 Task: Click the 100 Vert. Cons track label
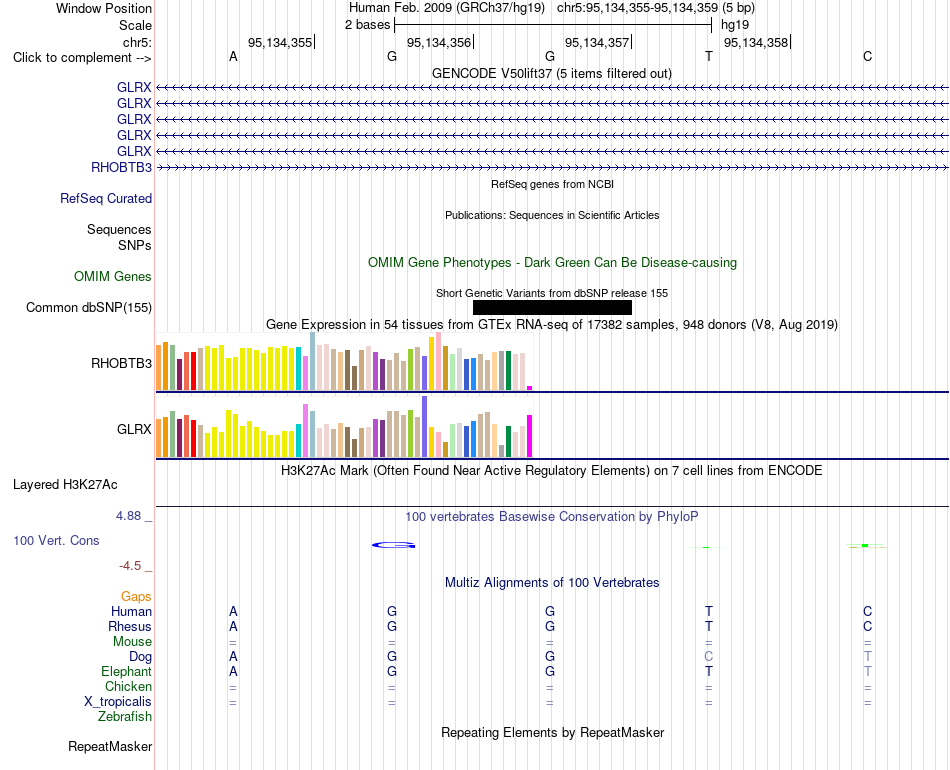(56, 540)
